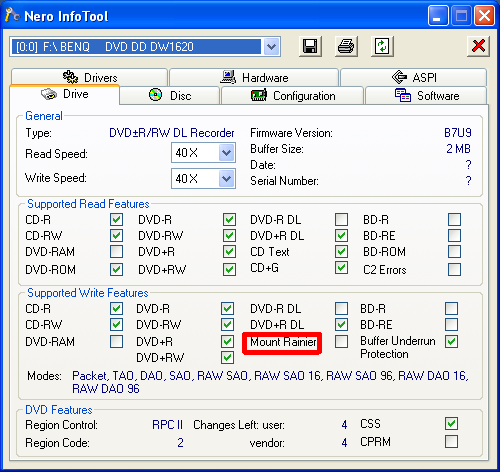Image resolution: width=500 pixels, height=472 pixels.
Task: Click the Modes list text starting with Packet
Action: click(270, 382)
